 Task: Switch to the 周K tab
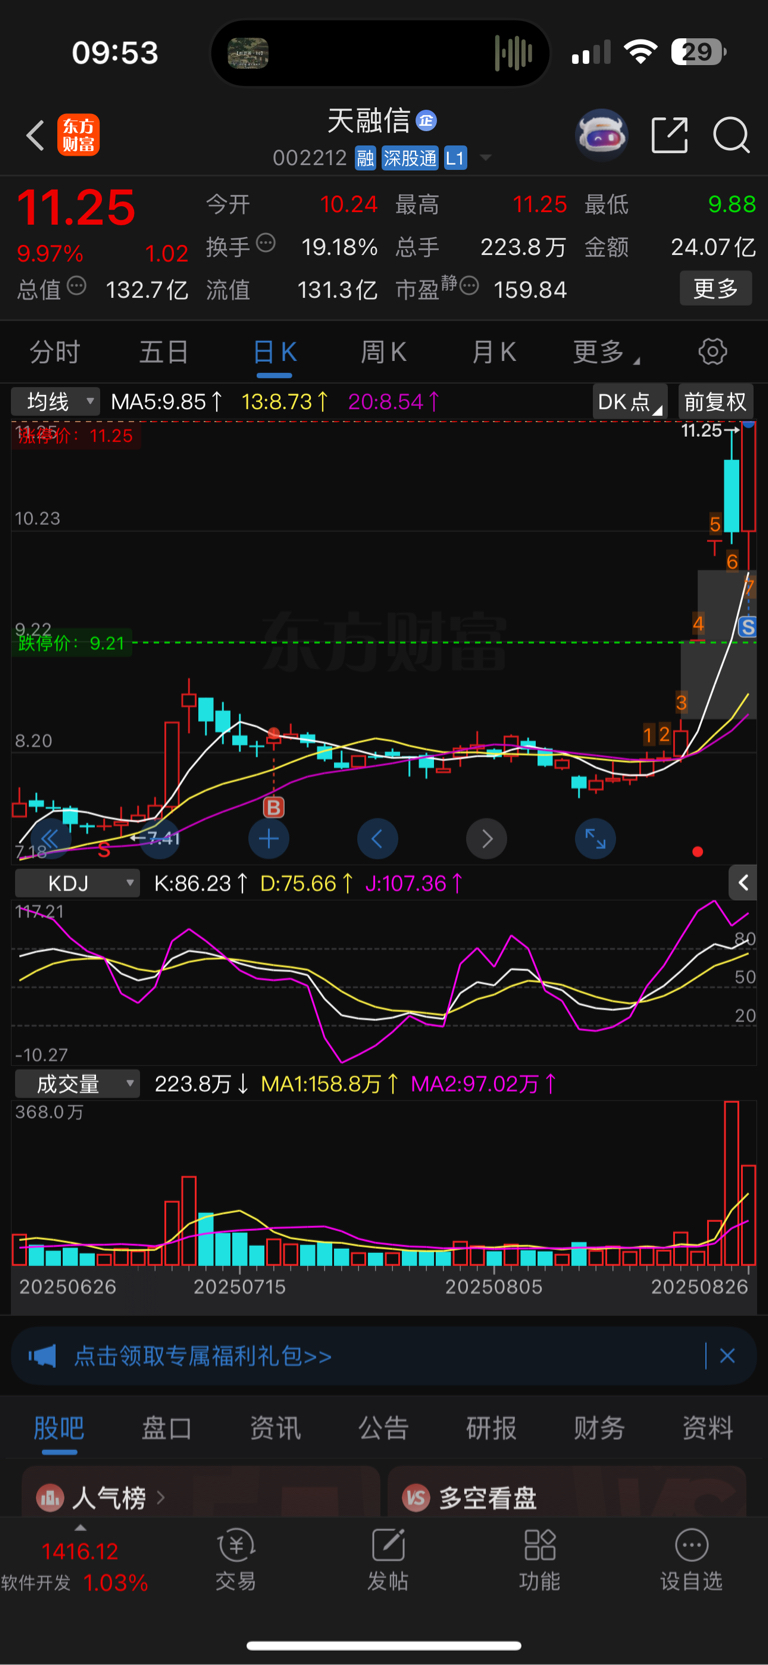[383, 352]
